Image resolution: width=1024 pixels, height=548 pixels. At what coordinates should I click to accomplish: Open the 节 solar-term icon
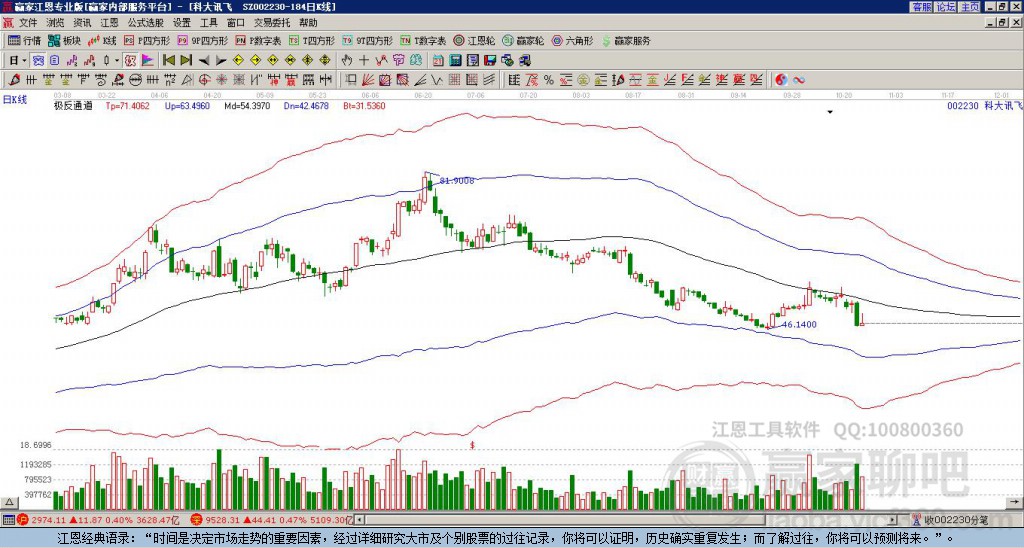[x=398, y=60]
